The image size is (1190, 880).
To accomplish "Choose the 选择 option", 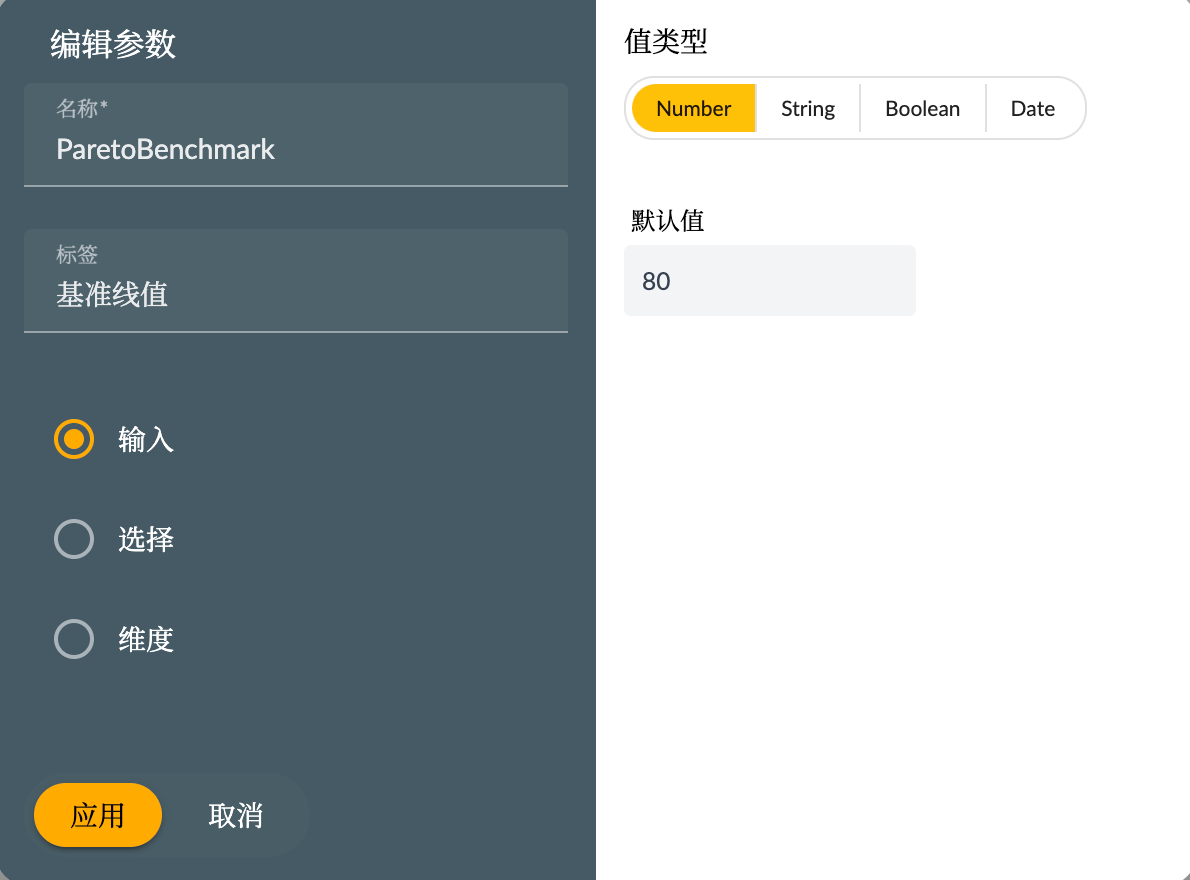I will pyautogui.click(x=73, y=539).
